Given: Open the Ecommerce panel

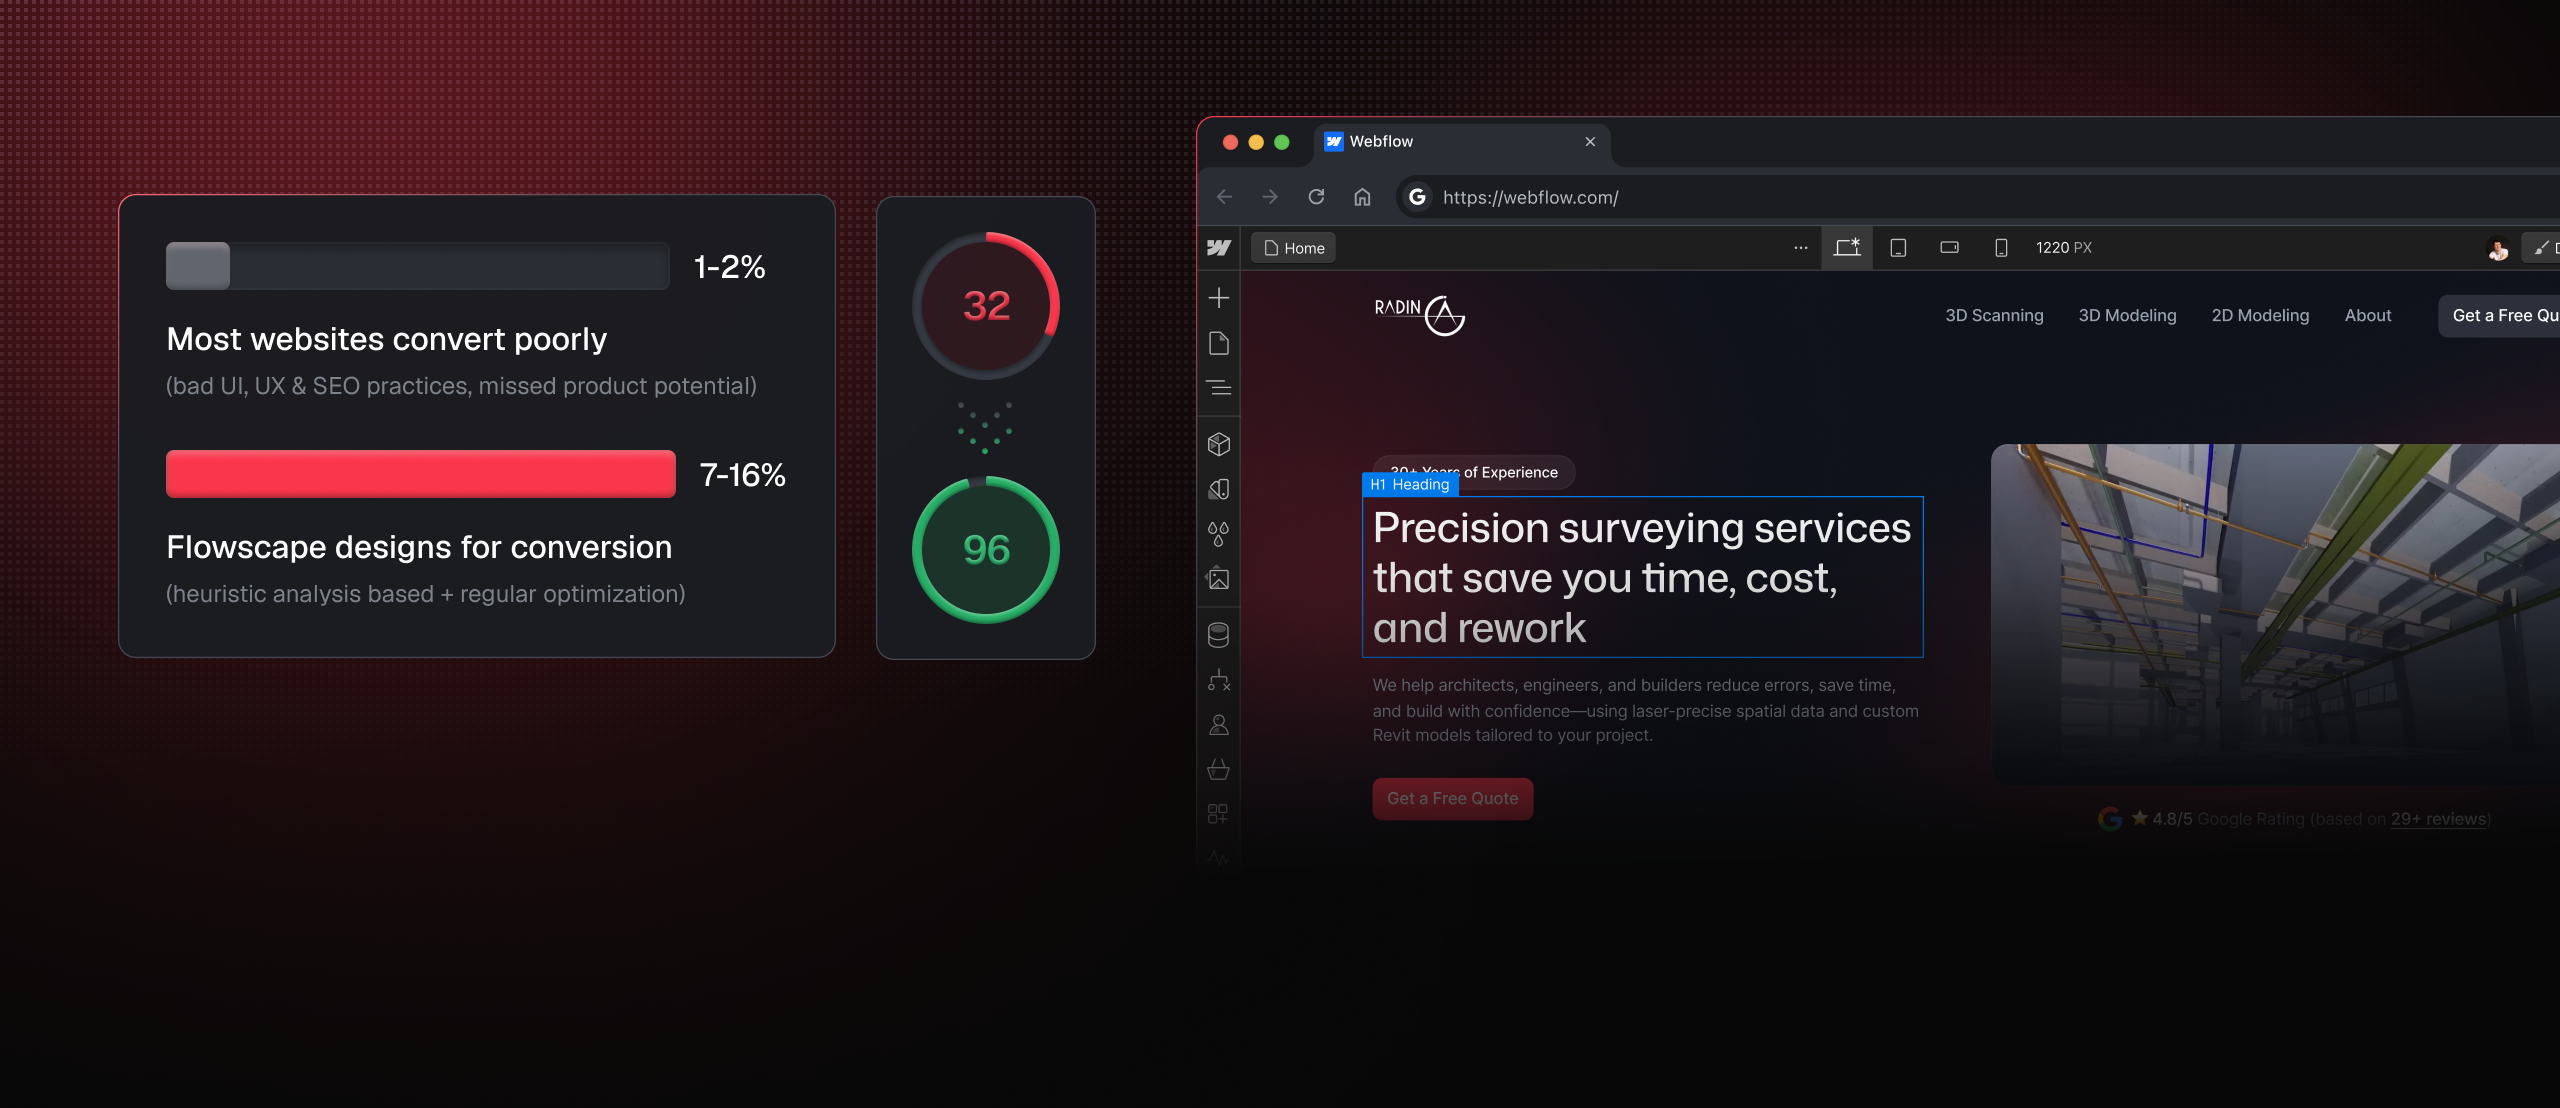Looking at the screenshot, I should coord(1219,767).
